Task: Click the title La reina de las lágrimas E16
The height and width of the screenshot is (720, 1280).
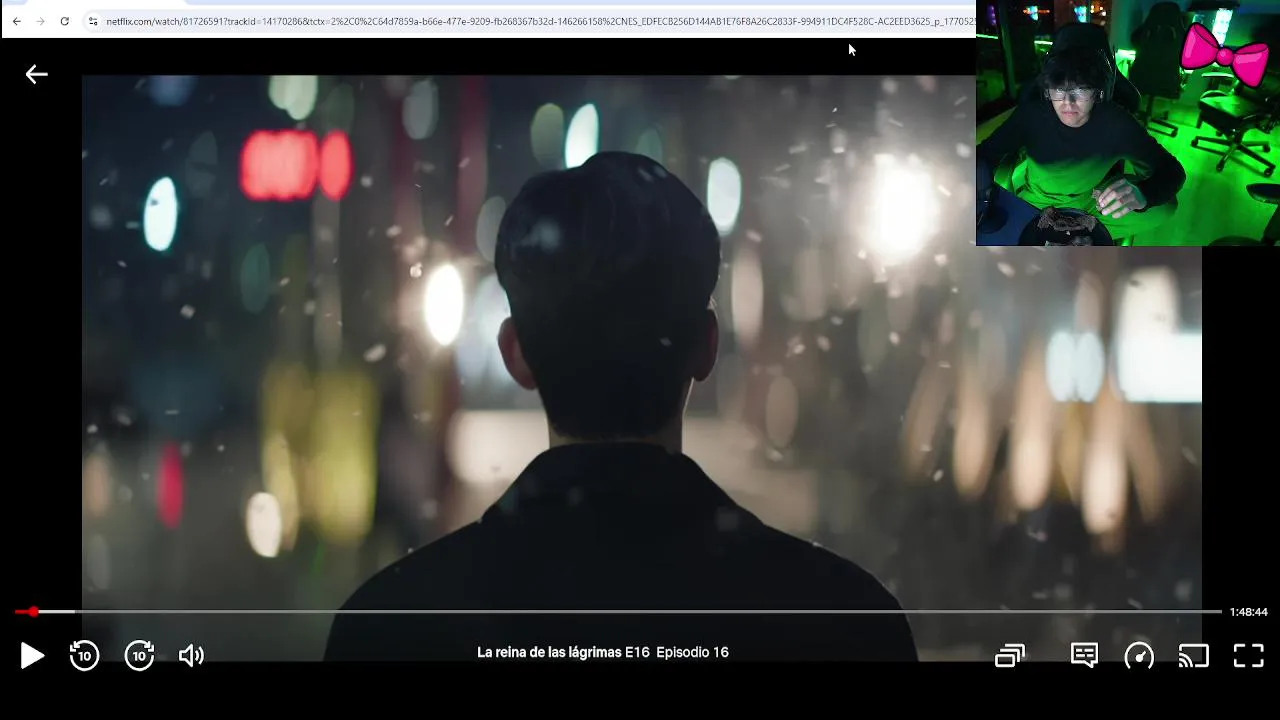Action: point(563,652)
